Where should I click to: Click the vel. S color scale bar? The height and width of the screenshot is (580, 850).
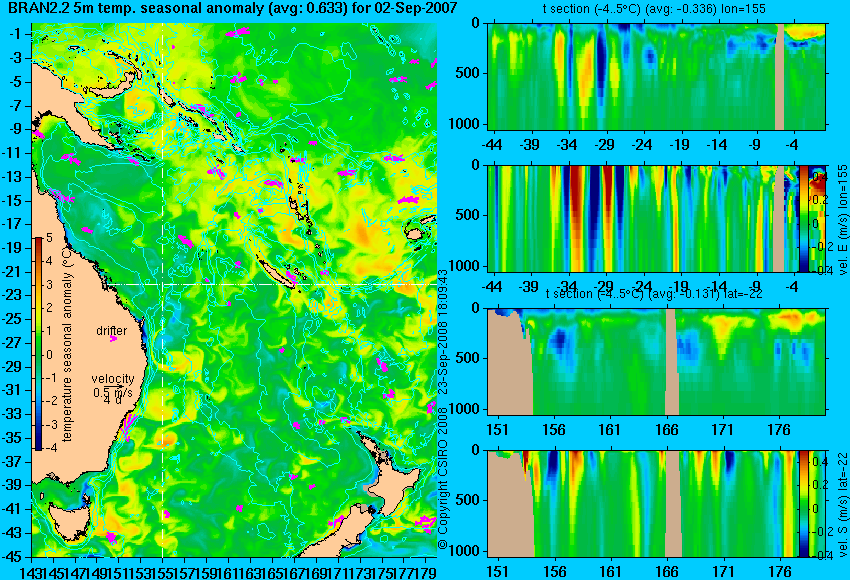(803, 504)
